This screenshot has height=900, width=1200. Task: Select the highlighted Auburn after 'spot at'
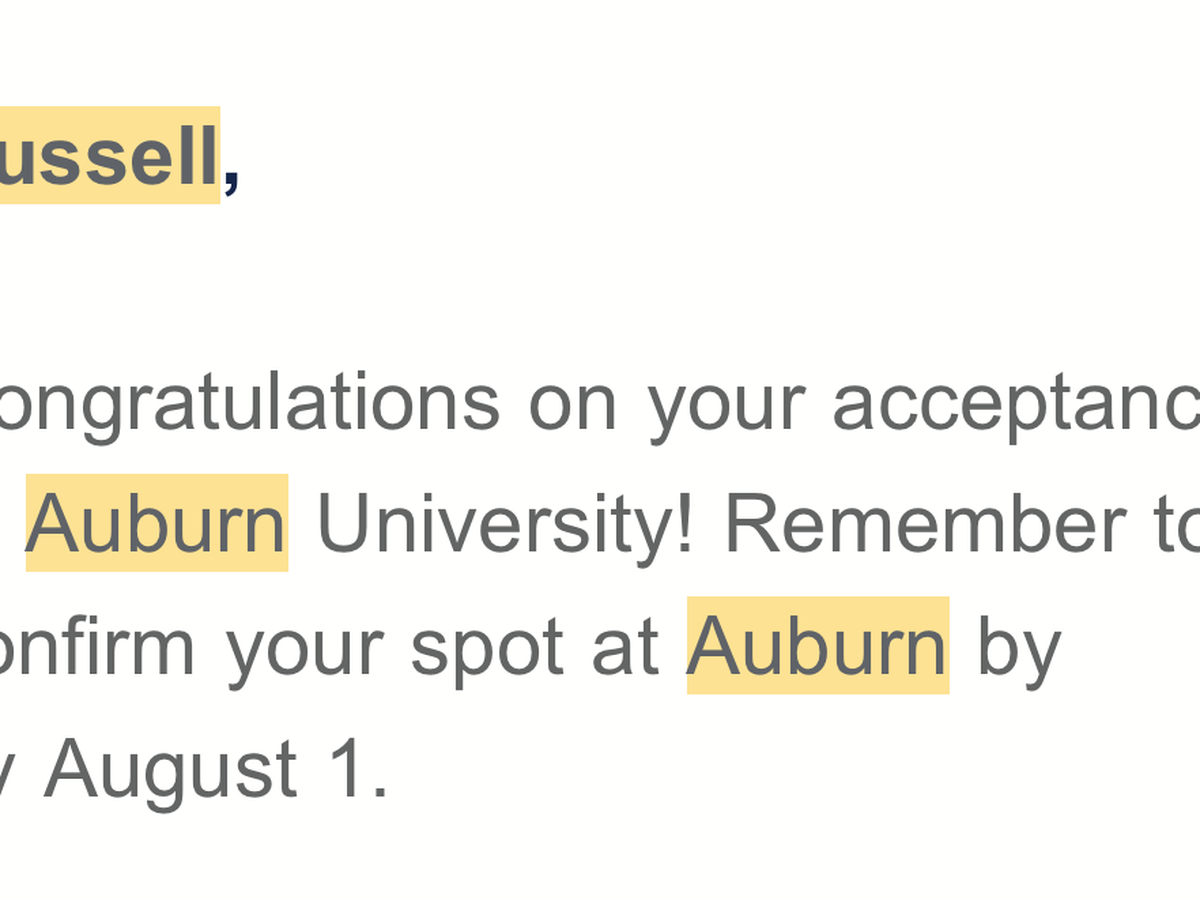click(818, 645)
